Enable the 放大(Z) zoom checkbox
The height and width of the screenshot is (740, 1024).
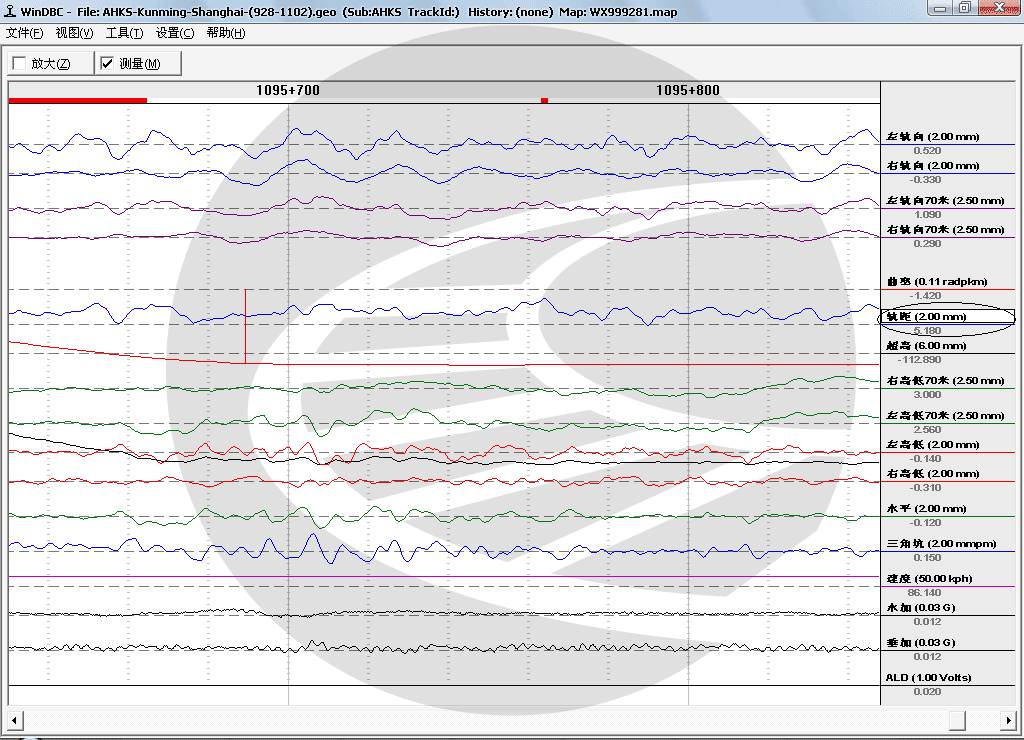click(20, 63)
